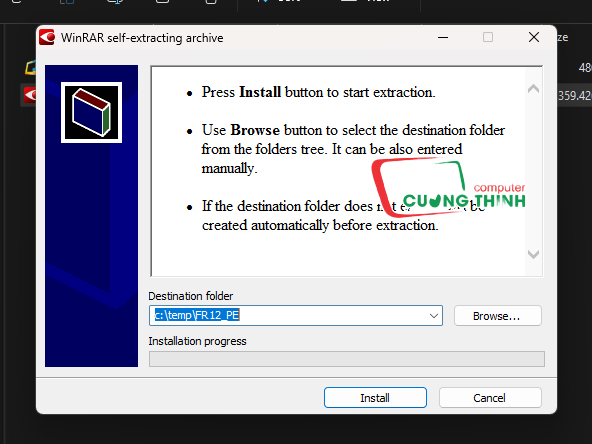Image resolution: width=592 pixels, height=444 pixels.
Task: Click the Cancel button
Action: coord(490,398)
